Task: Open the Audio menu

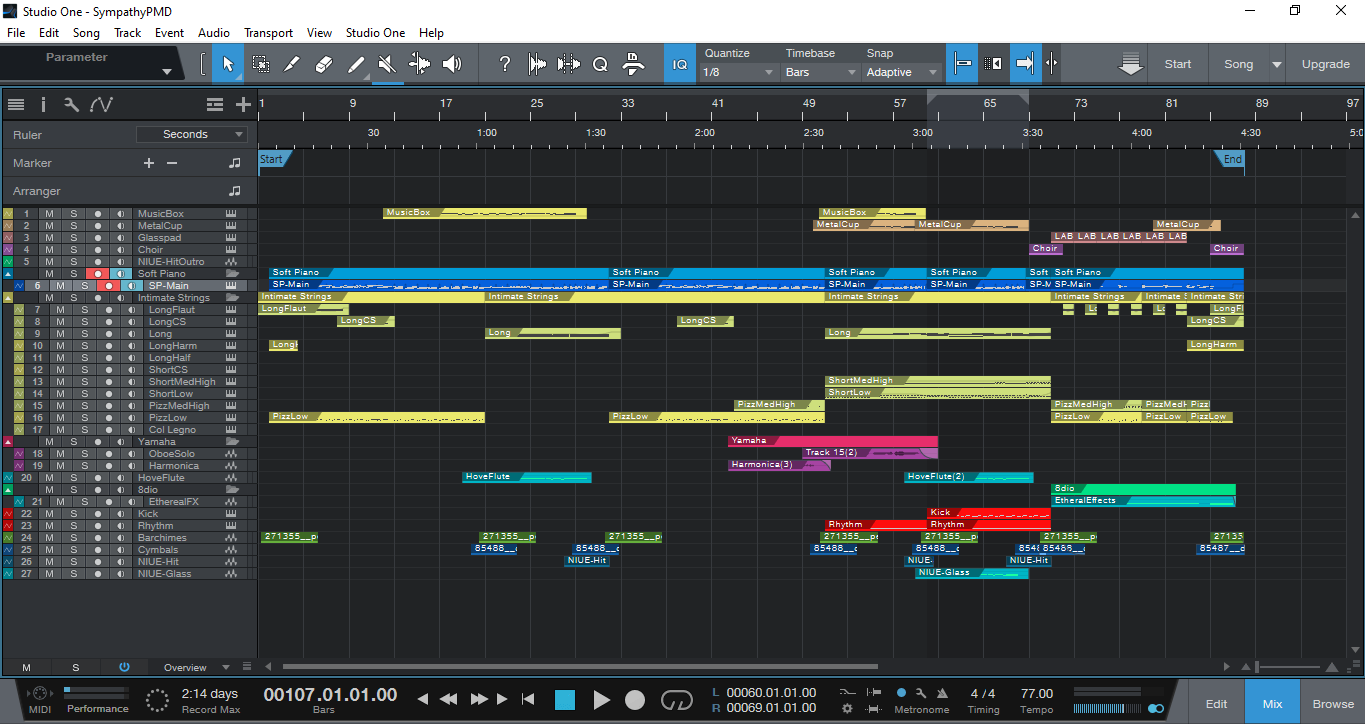Action: (214, 33)
